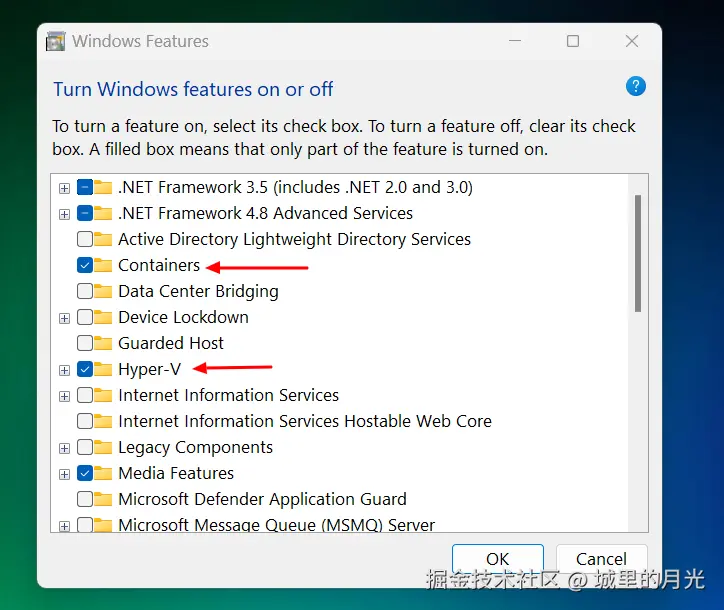Image resolution: width=724 pixels, height=610 pixels.
Task: Expand the Microsoft Message Queue Server node
Action: [65, 526]
